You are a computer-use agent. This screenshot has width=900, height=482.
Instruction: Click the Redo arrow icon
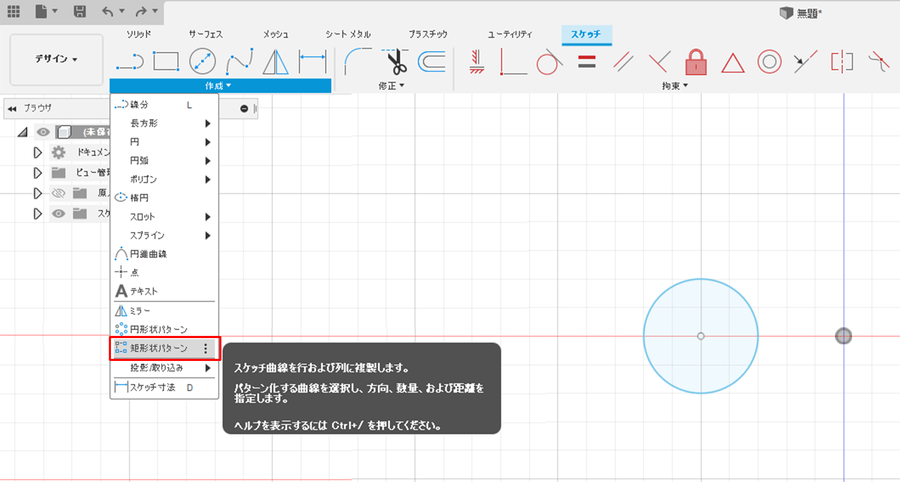[x=141, y=11]
